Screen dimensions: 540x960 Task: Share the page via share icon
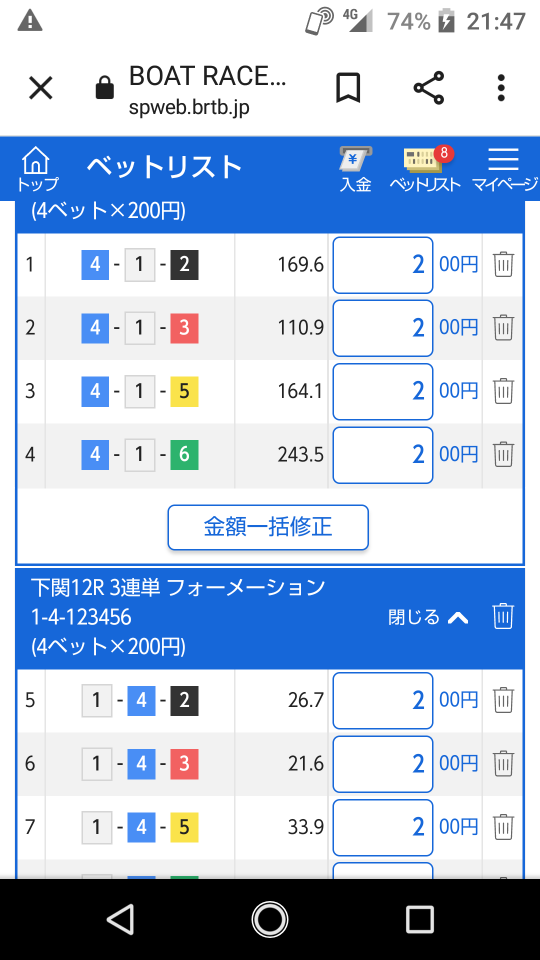coord(429,88)
